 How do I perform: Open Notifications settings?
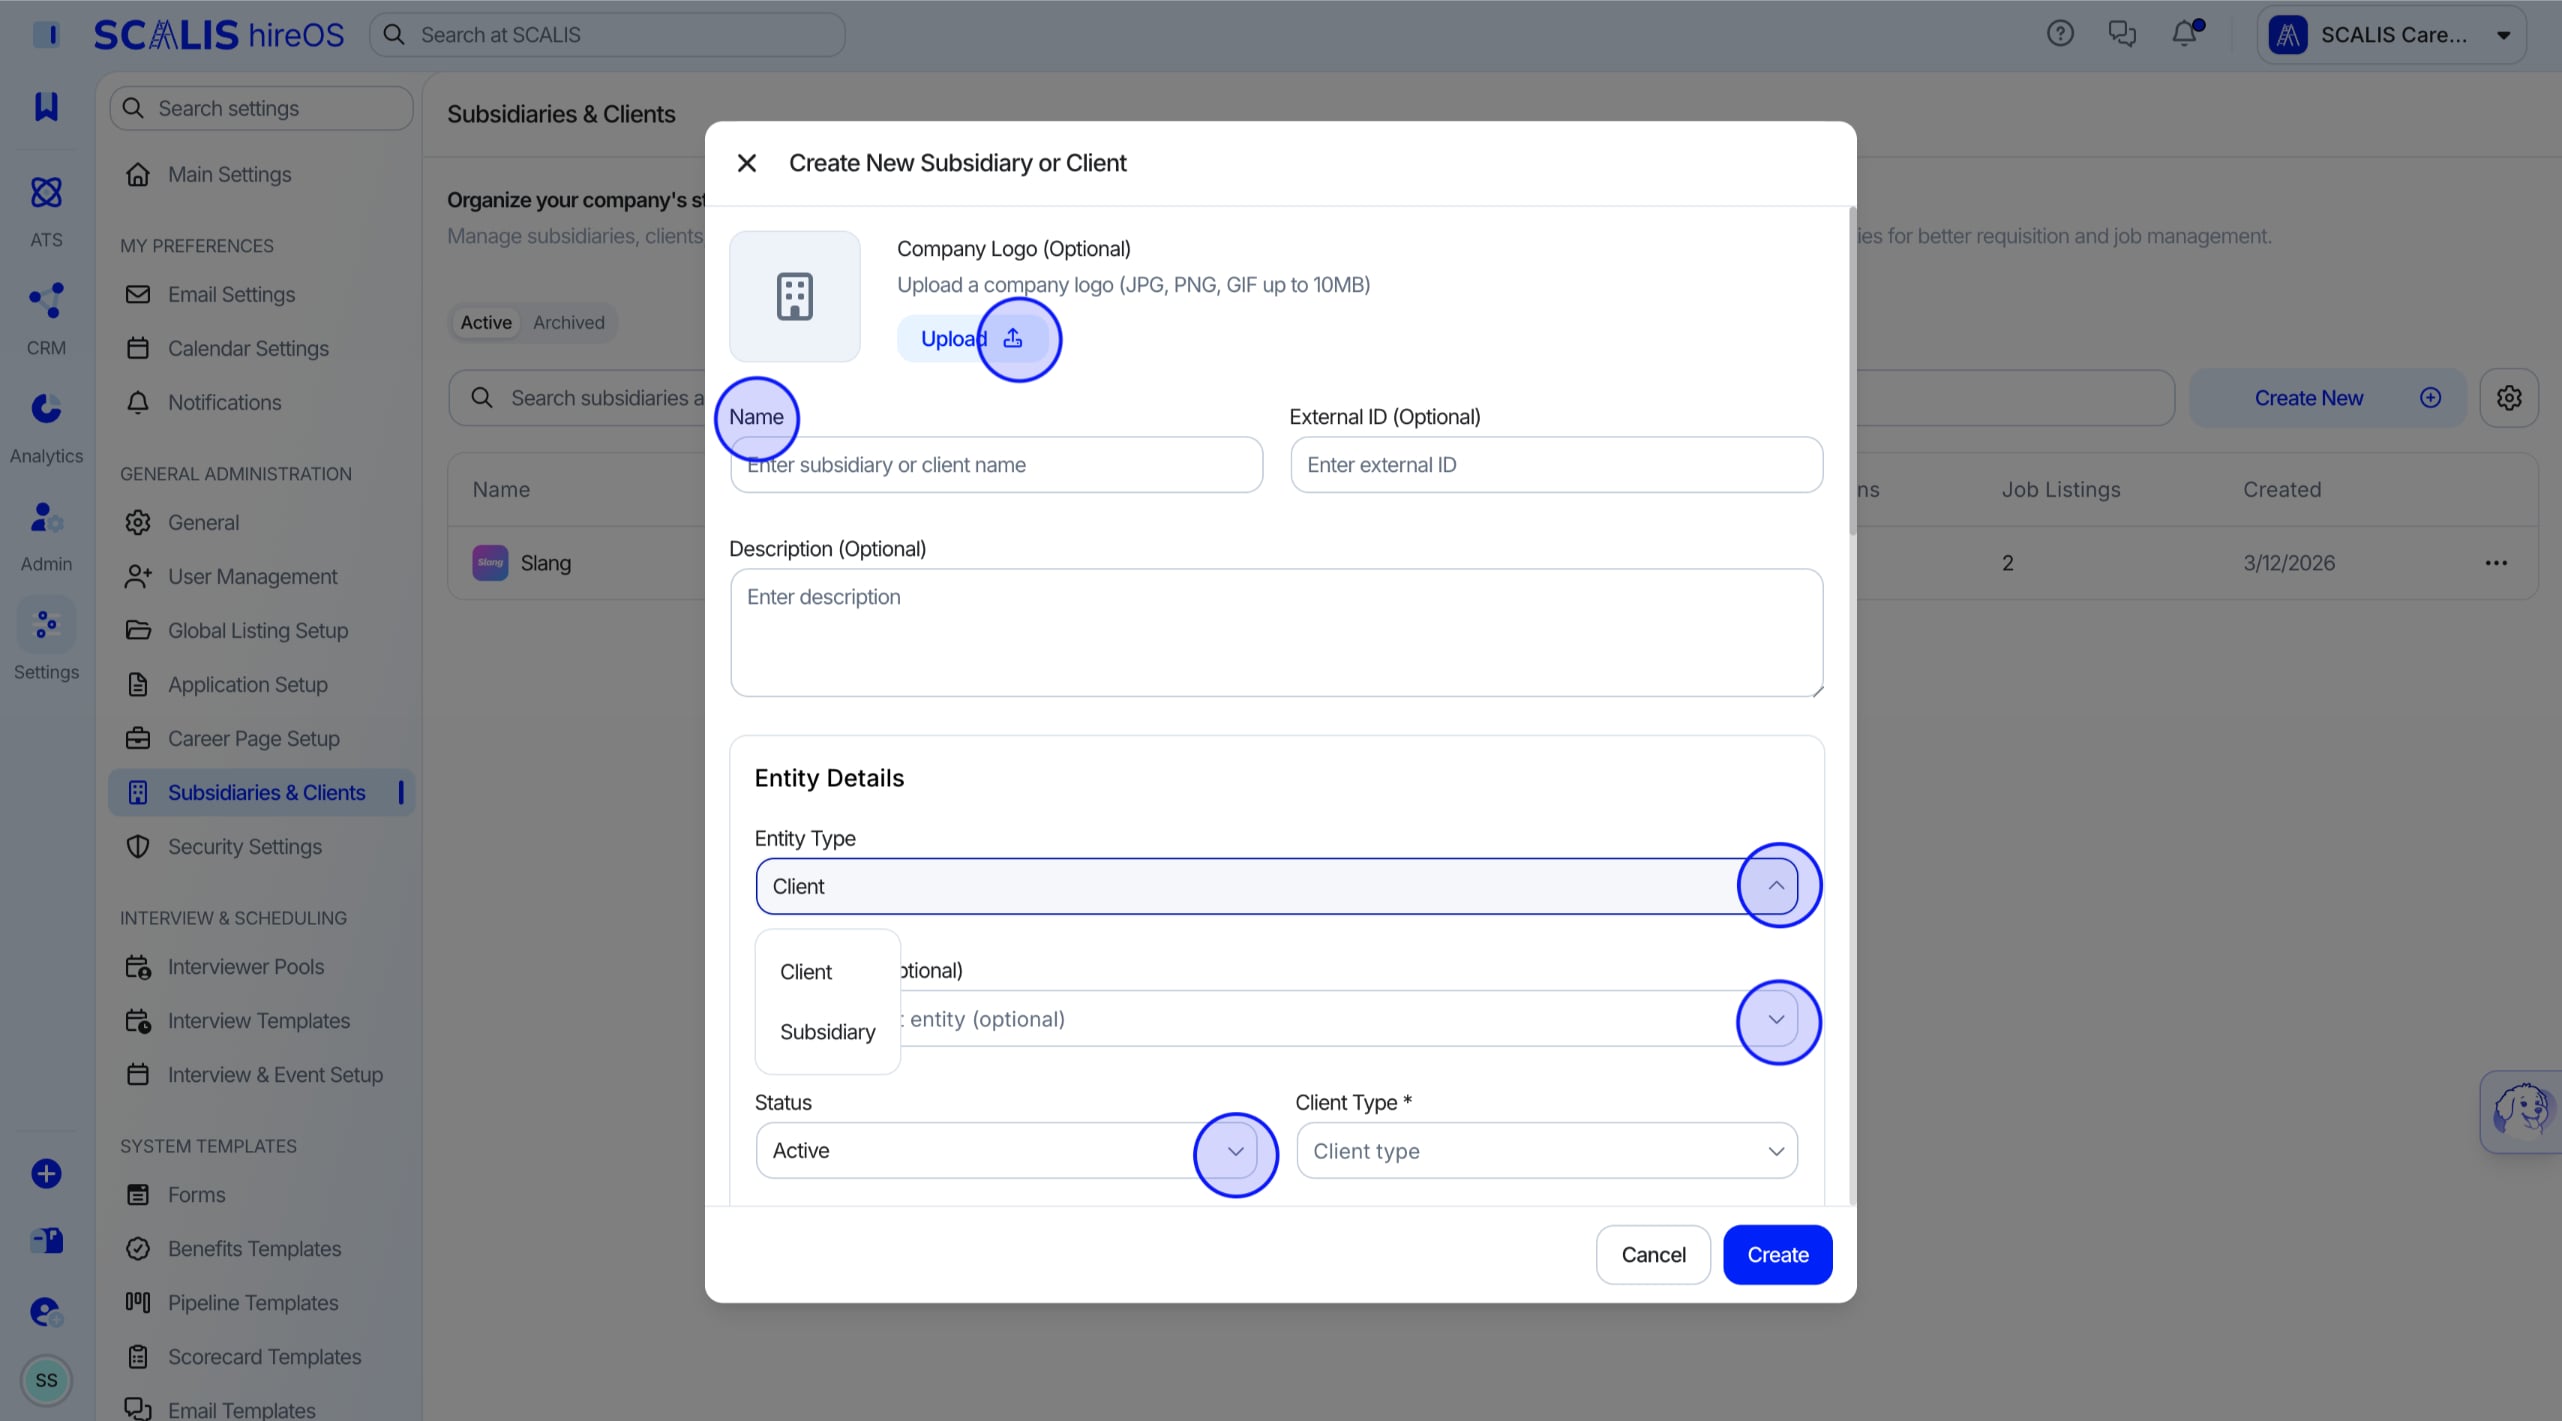pos(261,402)
